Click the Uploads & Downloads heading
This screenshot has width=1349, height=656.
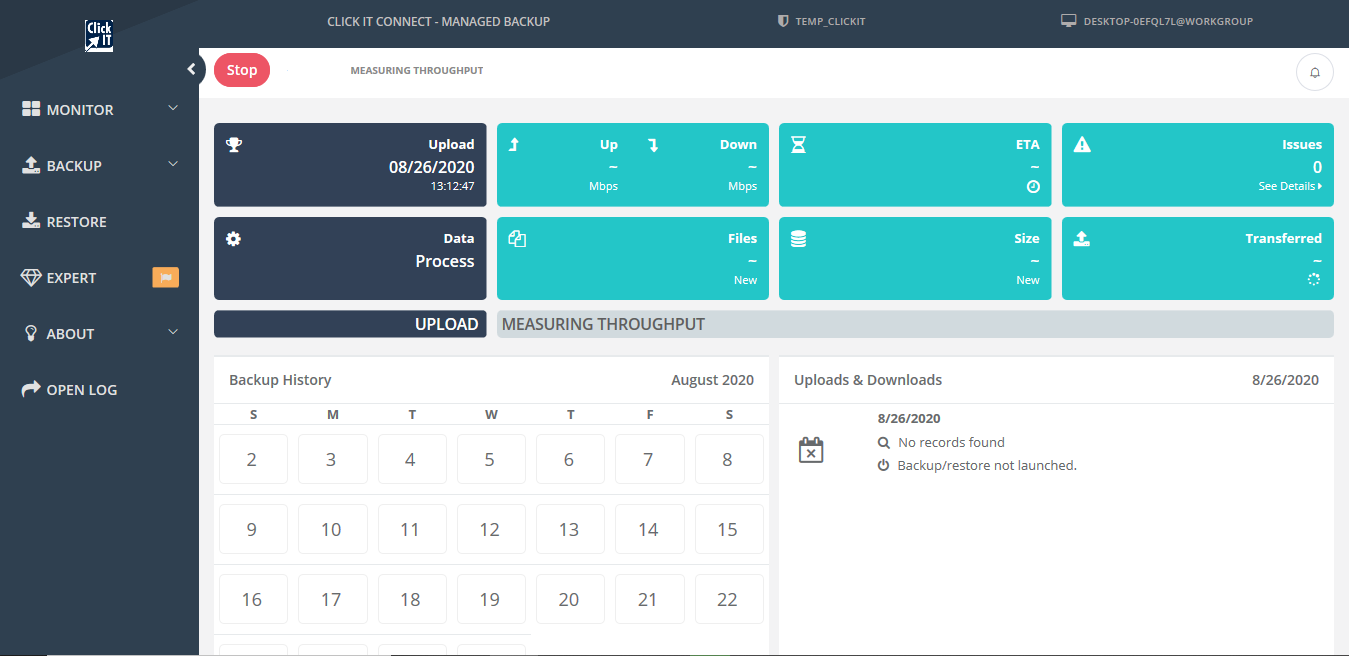coord(868,380)
